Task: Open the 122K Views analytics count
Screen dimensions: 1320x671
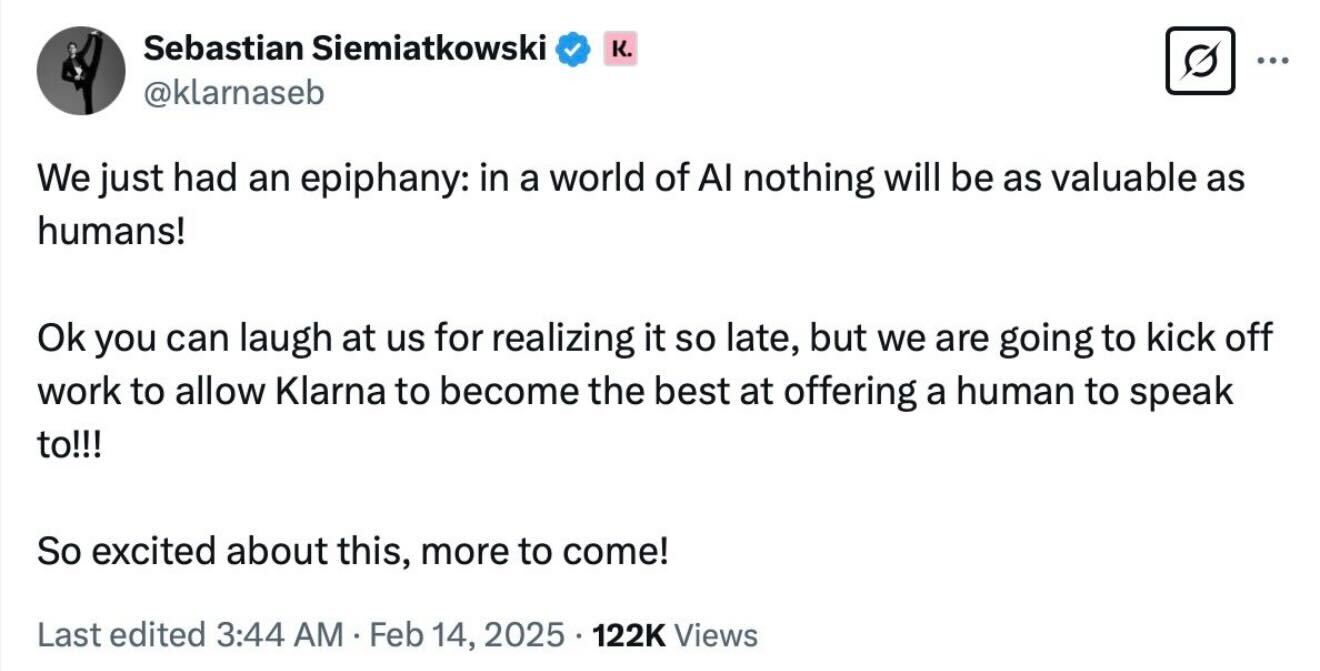Action: (630, 635)
